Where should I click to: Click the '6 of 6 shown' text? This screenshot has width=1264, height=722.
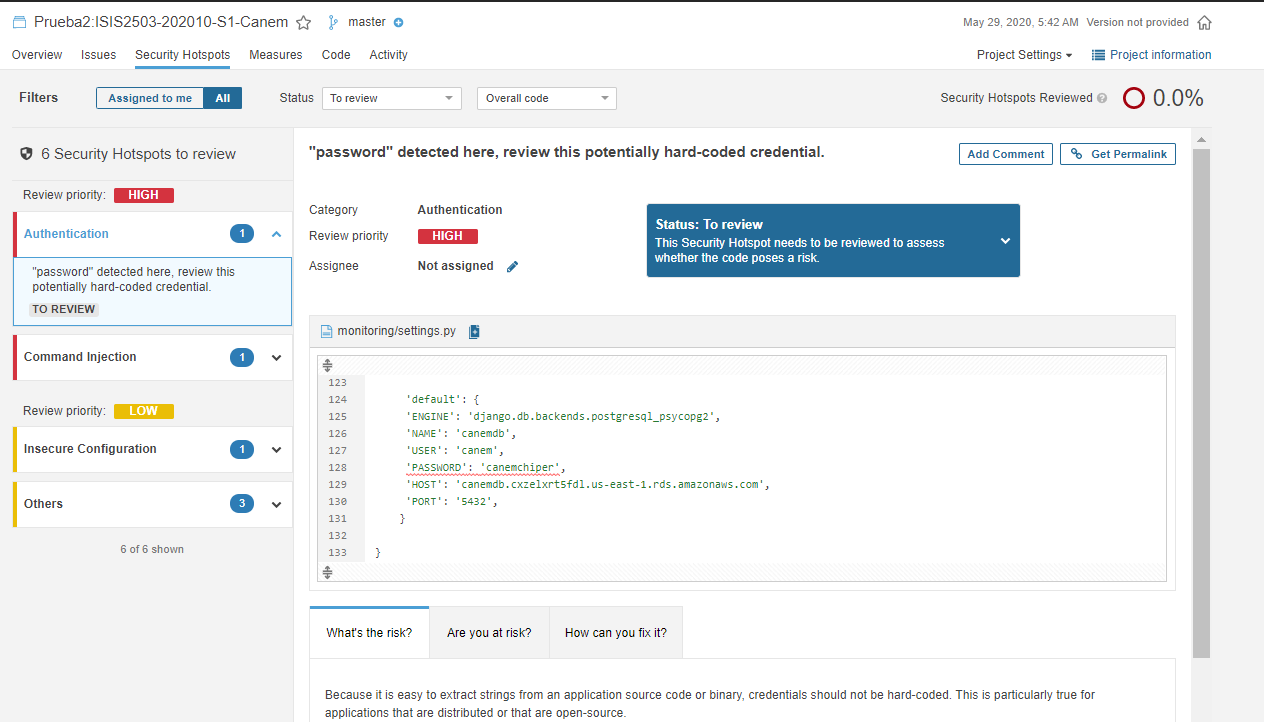(x=152, y=549)
